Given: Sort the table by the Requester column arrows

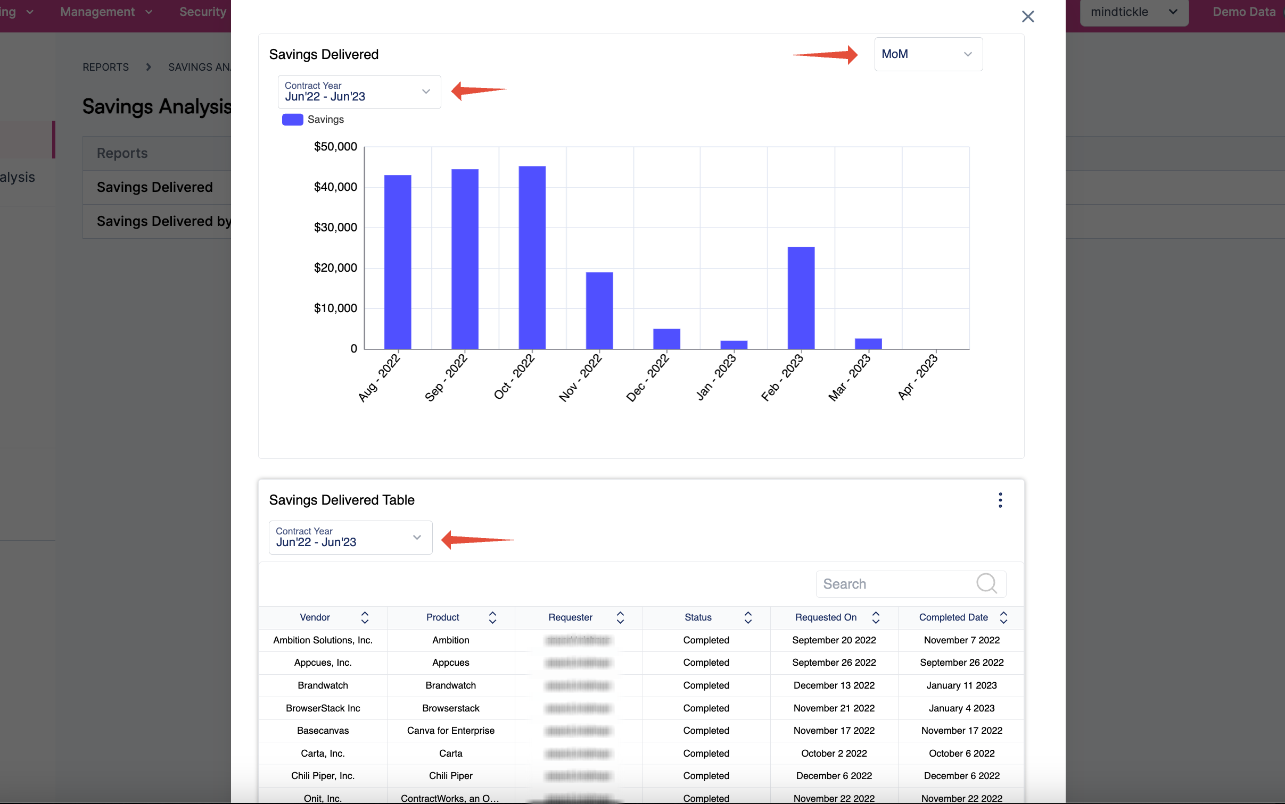Looking at the screenshot, I should (620, 618).
